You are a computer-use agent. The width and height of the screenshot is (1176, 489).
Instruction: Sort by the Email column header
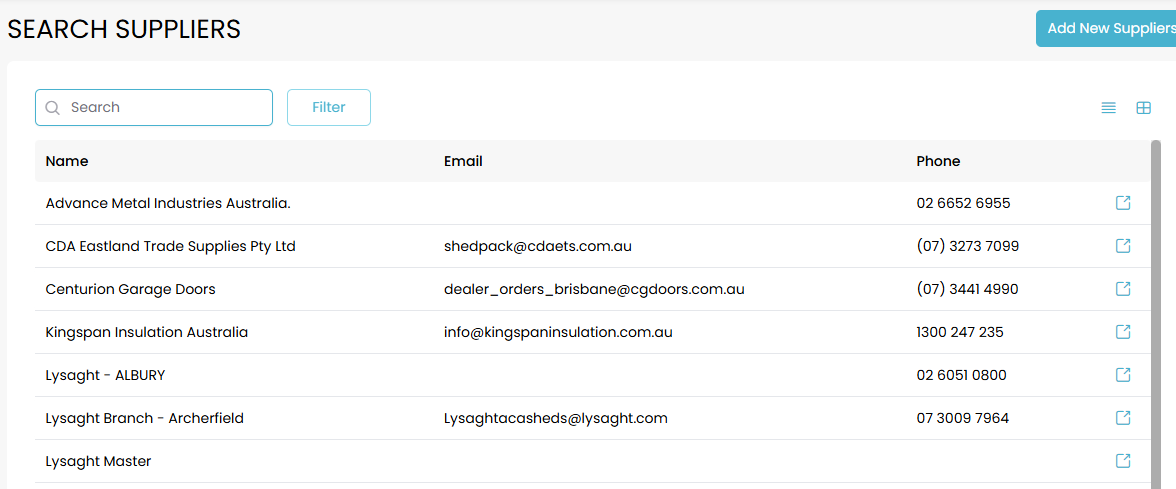point(463,161)
